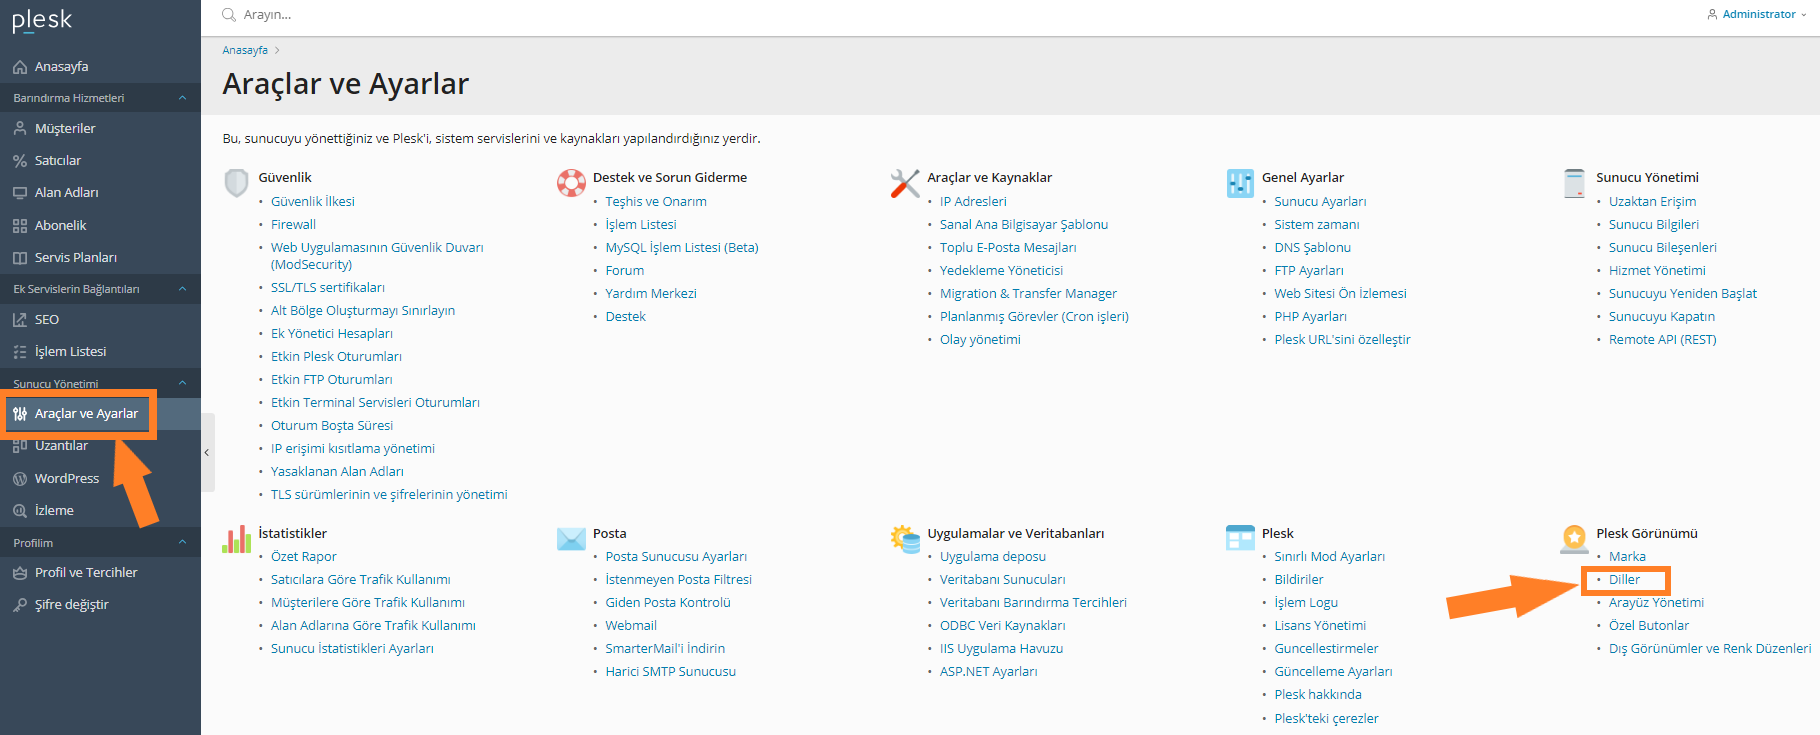The height and width of the screenshot is (735, 1820).
Task: Open the Administrator account dropdown
Action: point(1757,14)
